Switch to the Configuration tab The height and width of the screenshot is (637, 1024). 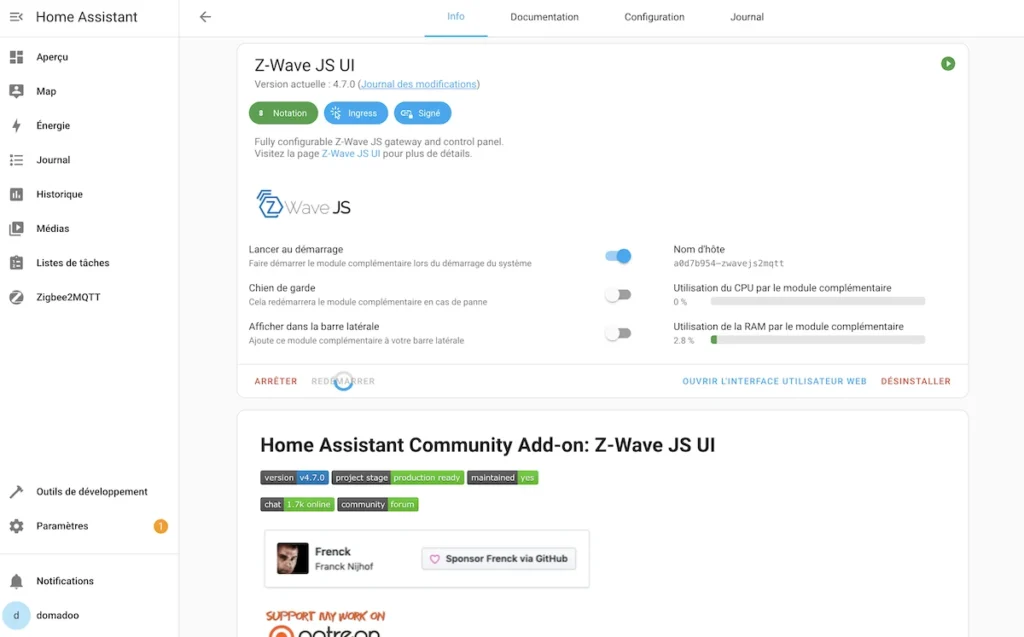click(x=654, y=17)
